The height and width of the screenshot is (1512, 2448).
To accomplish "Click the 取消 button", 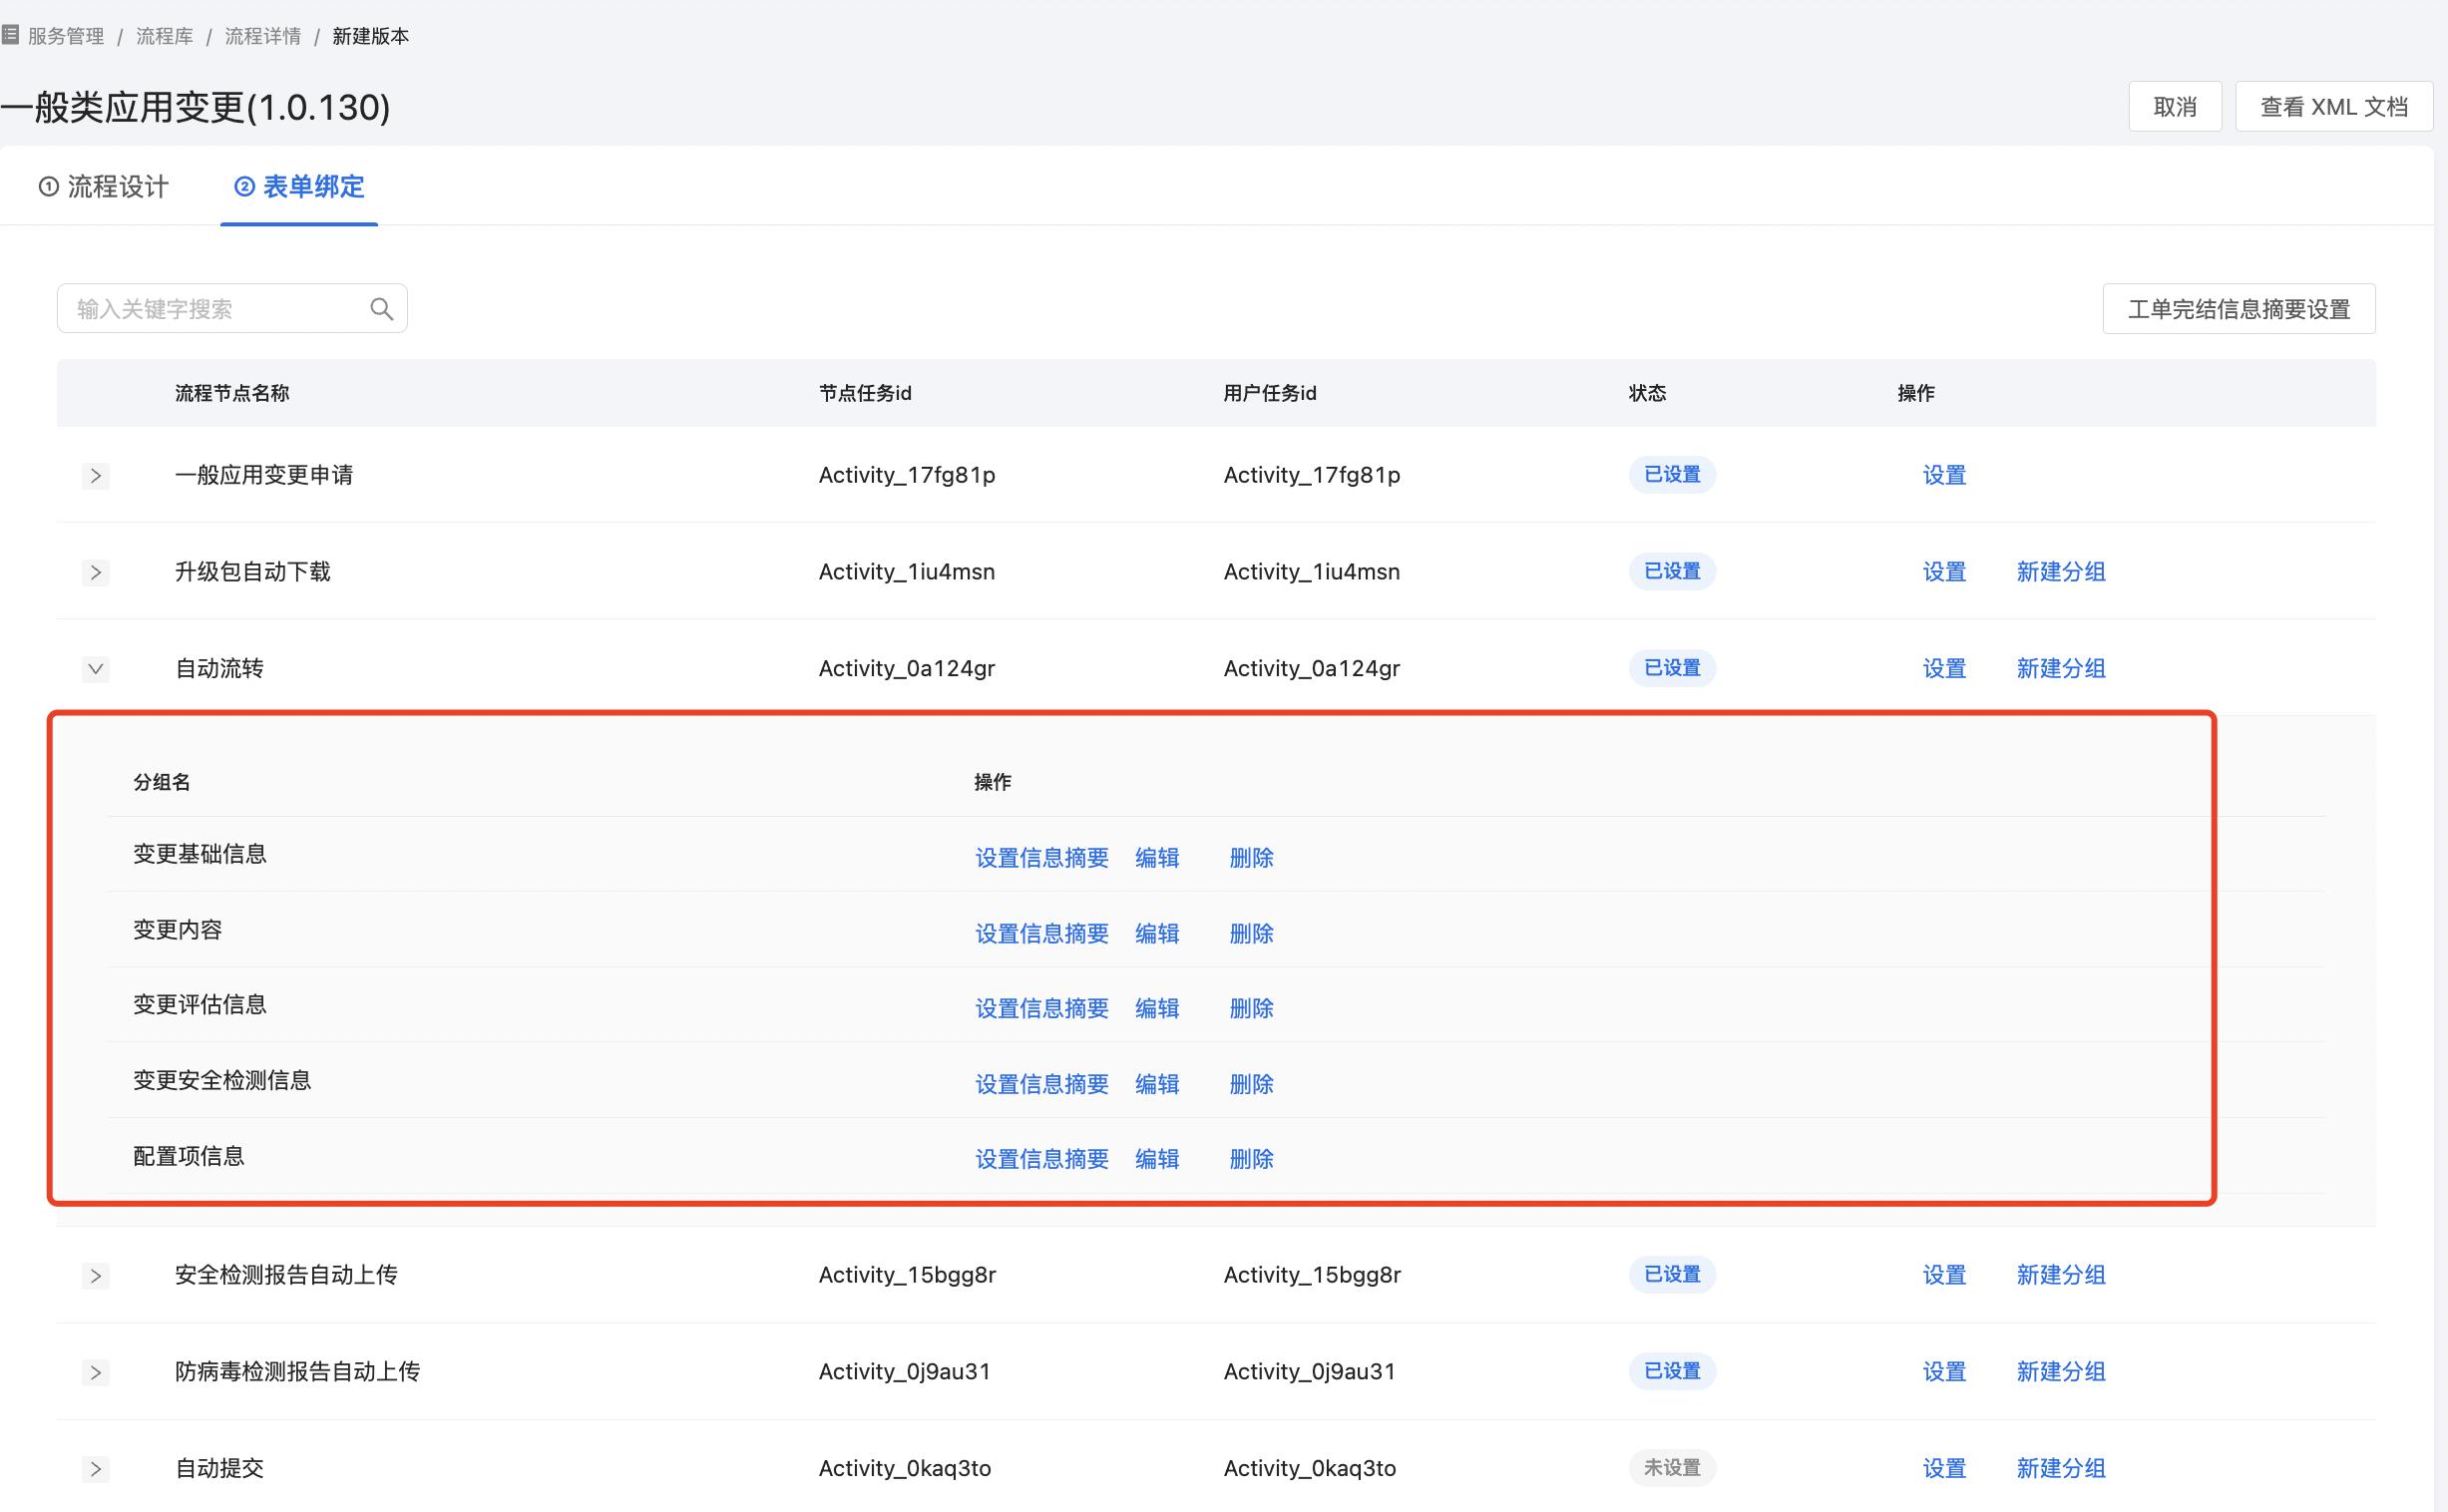I will click(2174, 107).
